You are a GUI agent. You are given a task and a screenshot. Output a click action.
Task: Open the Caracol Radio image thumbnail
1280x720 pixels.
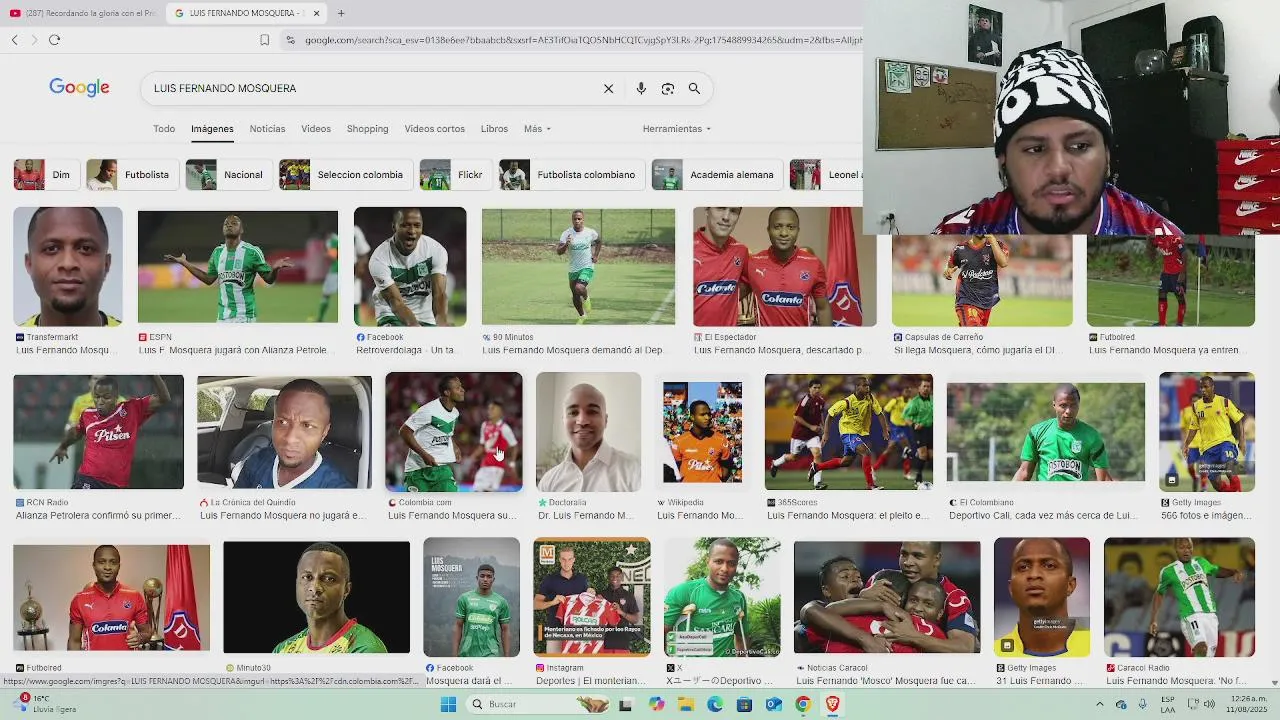pos(1180,597)
